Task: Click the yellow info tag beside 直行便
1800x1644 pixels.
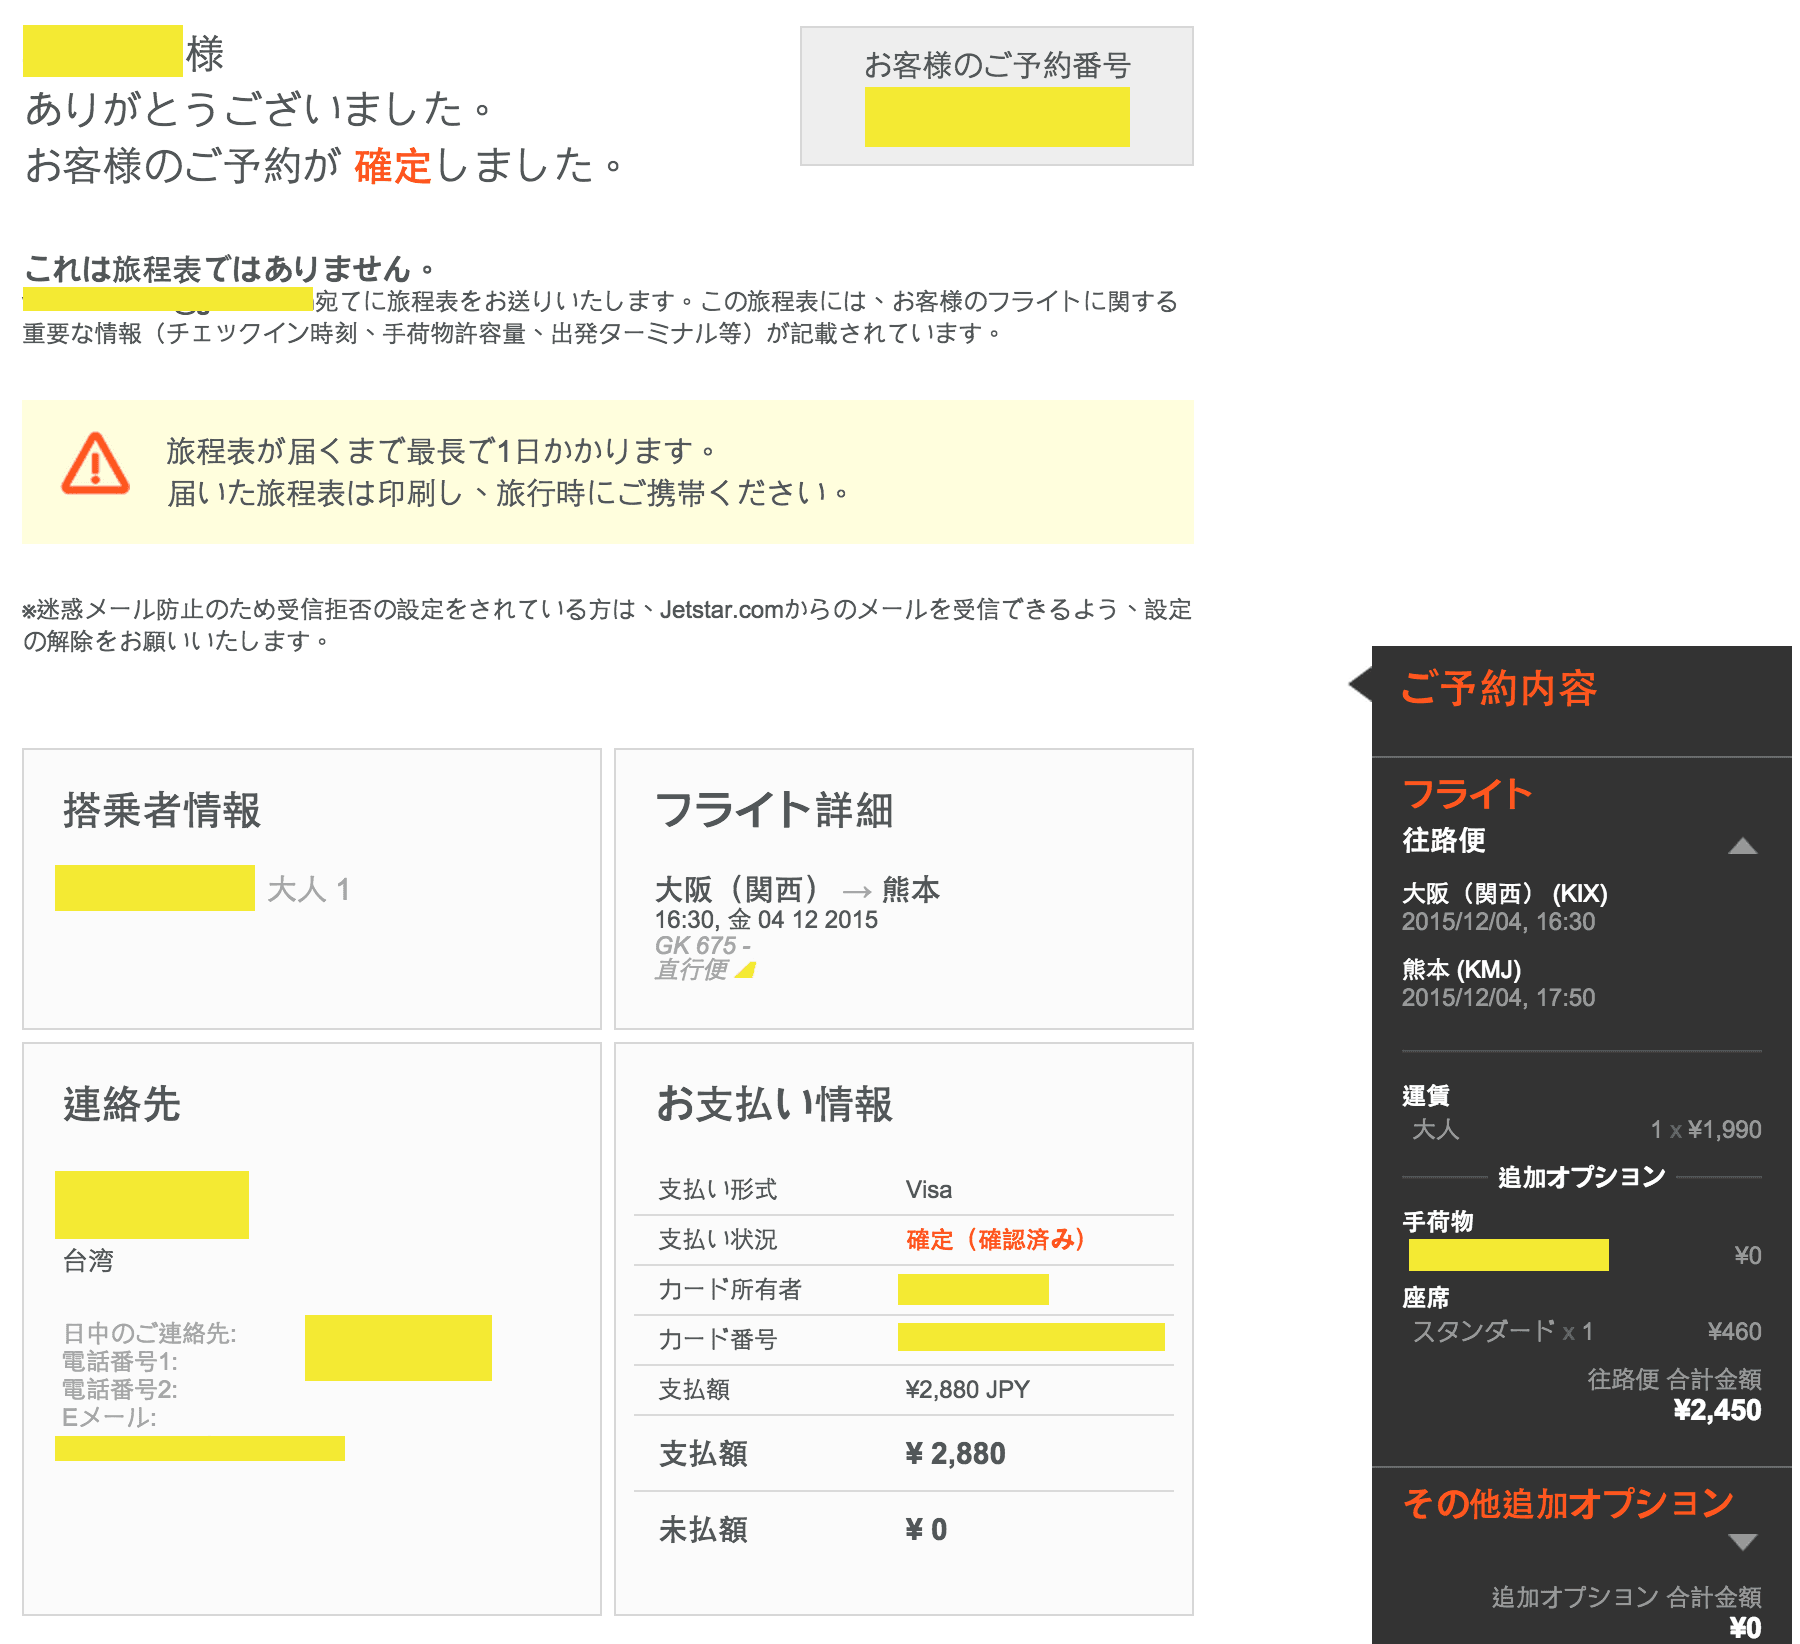Action: [745, 970]
